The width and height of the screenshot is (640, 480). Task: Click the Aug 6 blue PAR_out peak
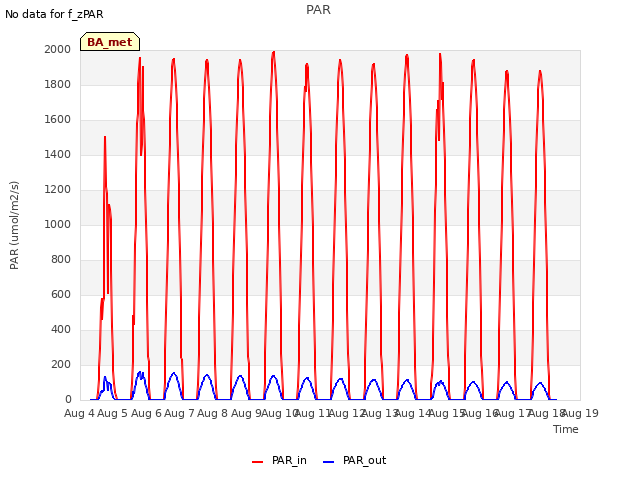tap(174, 373)
